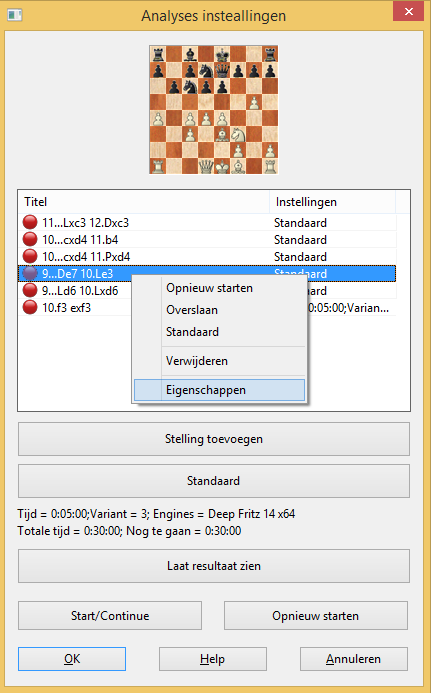This screenshot has width=431, height=693.
Task: Select the row 9...Ld6 10.Lxd6
Action: pyautogui.click(x=207, y=290)
